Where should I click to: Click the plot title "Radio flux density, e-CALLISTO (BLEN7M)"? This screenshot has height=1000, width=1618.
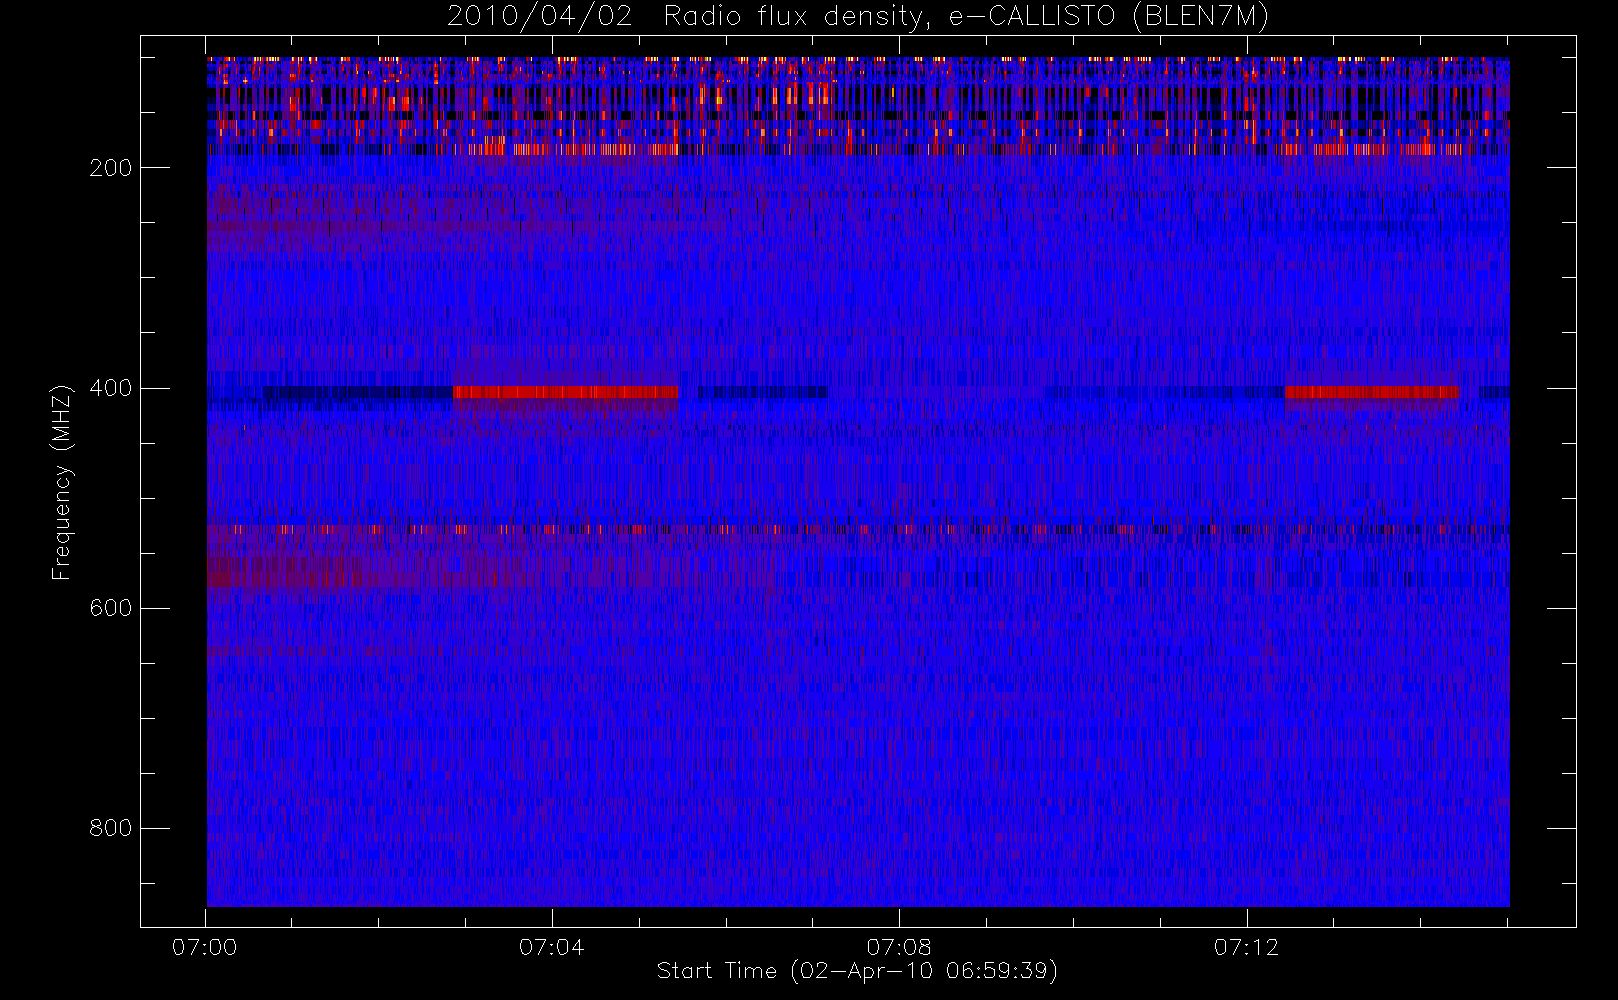pyautogui.click(x=966, y=17)
